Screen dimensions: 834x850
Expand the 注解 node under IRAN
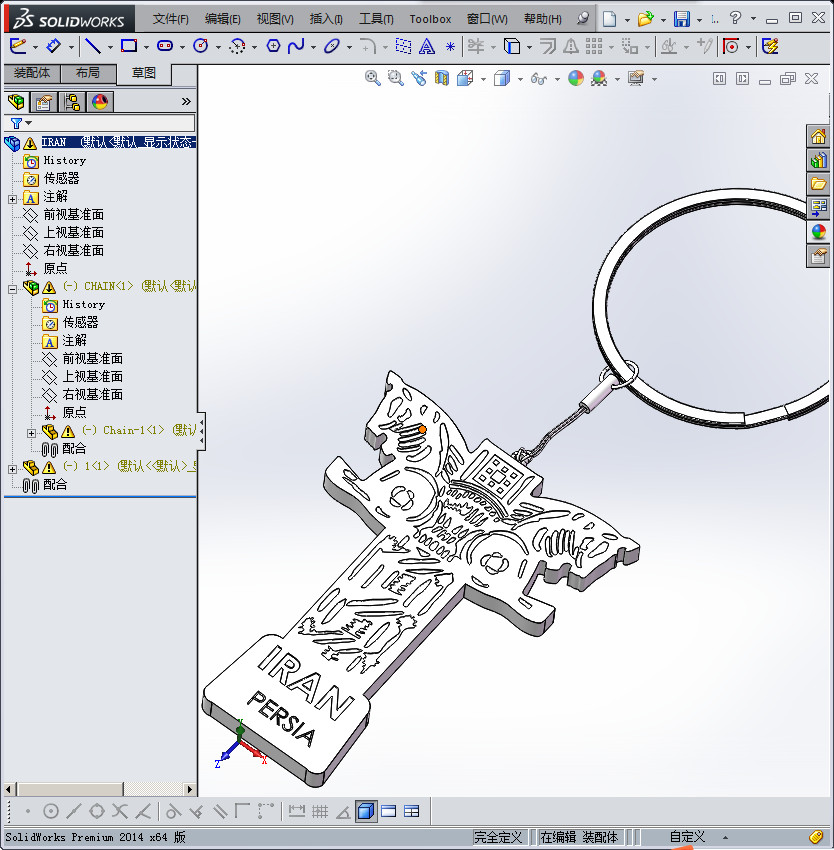12,199
